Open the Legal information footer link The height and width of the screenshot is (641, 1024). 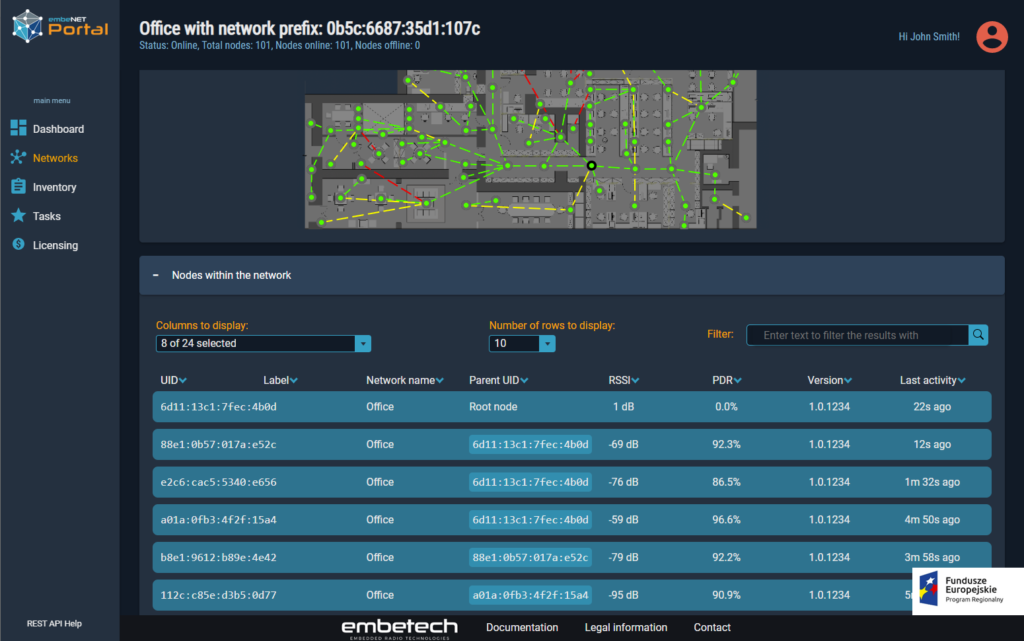626,627
